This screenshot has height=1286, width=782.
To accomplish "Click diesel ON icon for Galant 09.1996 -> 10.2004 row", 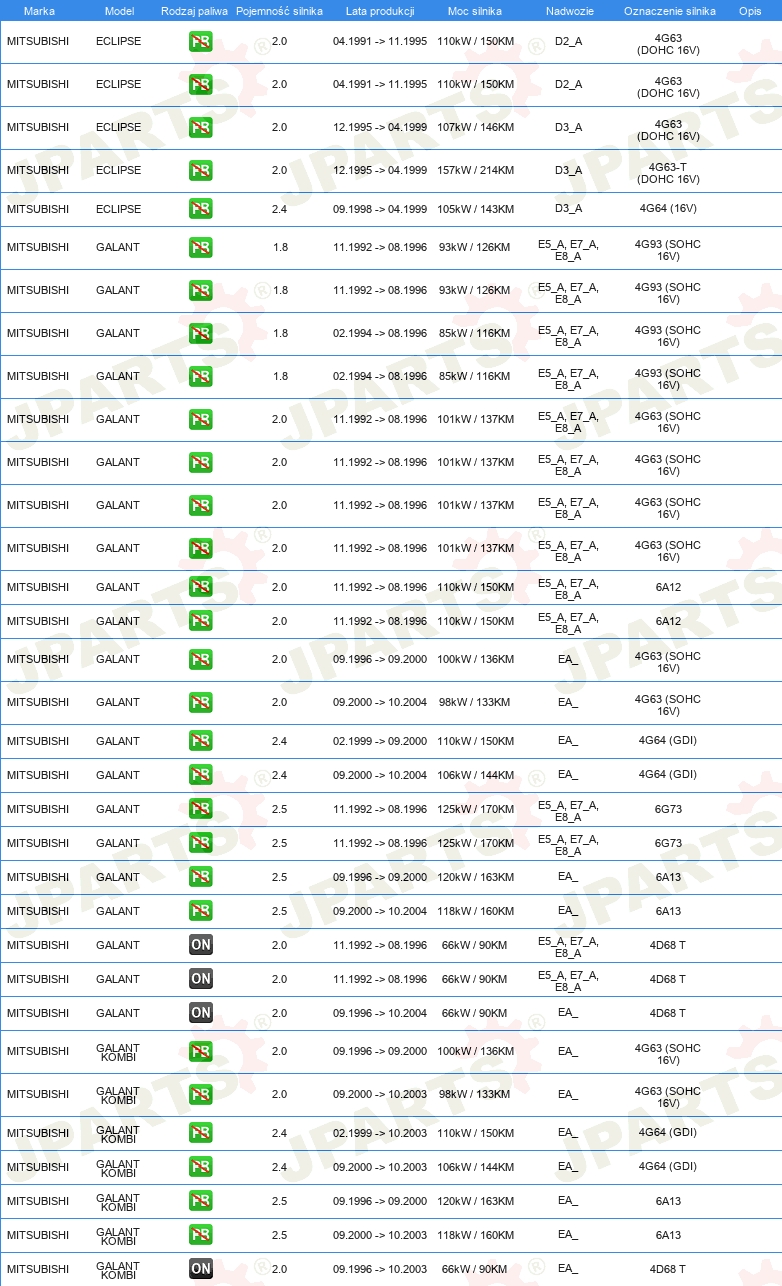I will (x=201, y=1013).
